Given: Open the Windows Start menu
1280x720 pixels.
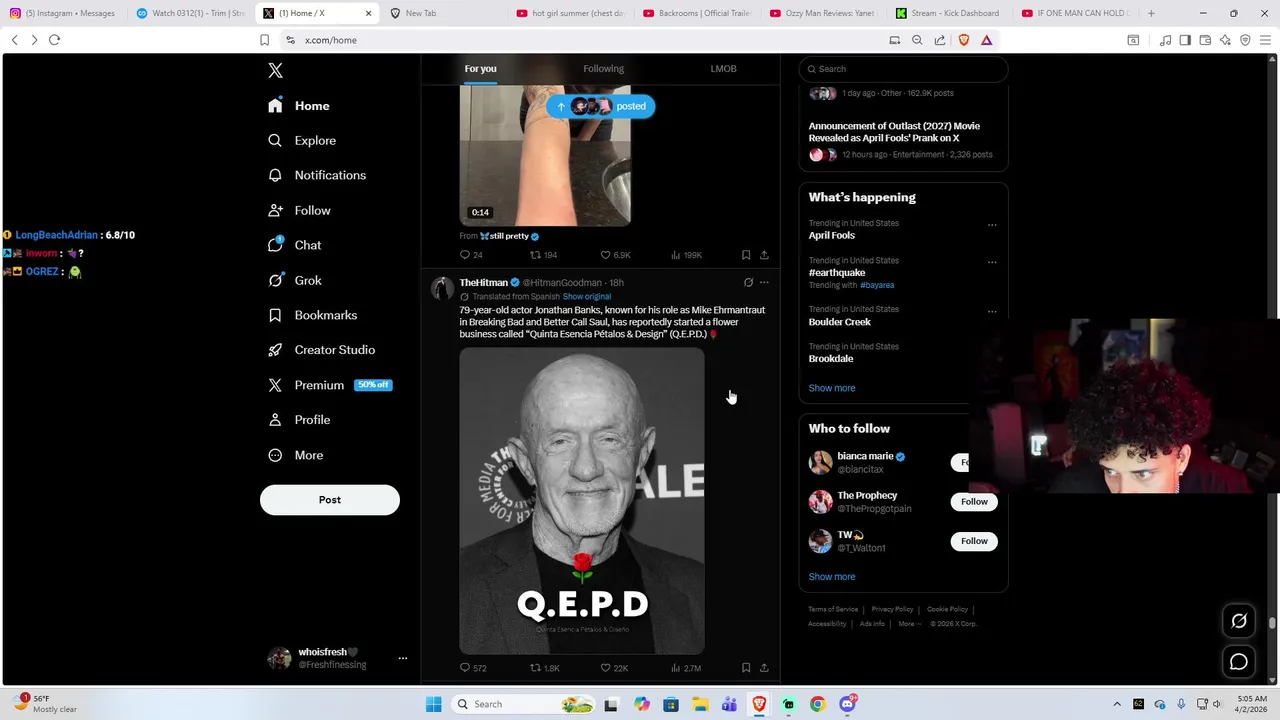Looking at the screenshot, I should click(x=433, y=704).
